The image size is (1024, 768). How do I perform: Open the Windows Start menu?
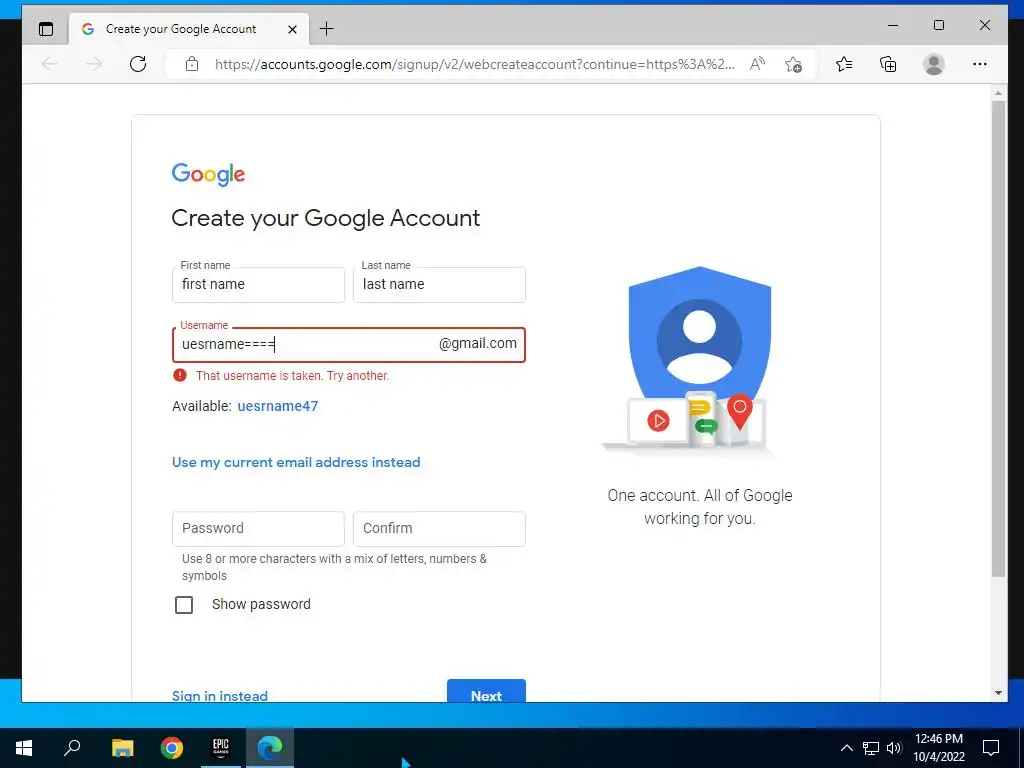pos(24,748)
